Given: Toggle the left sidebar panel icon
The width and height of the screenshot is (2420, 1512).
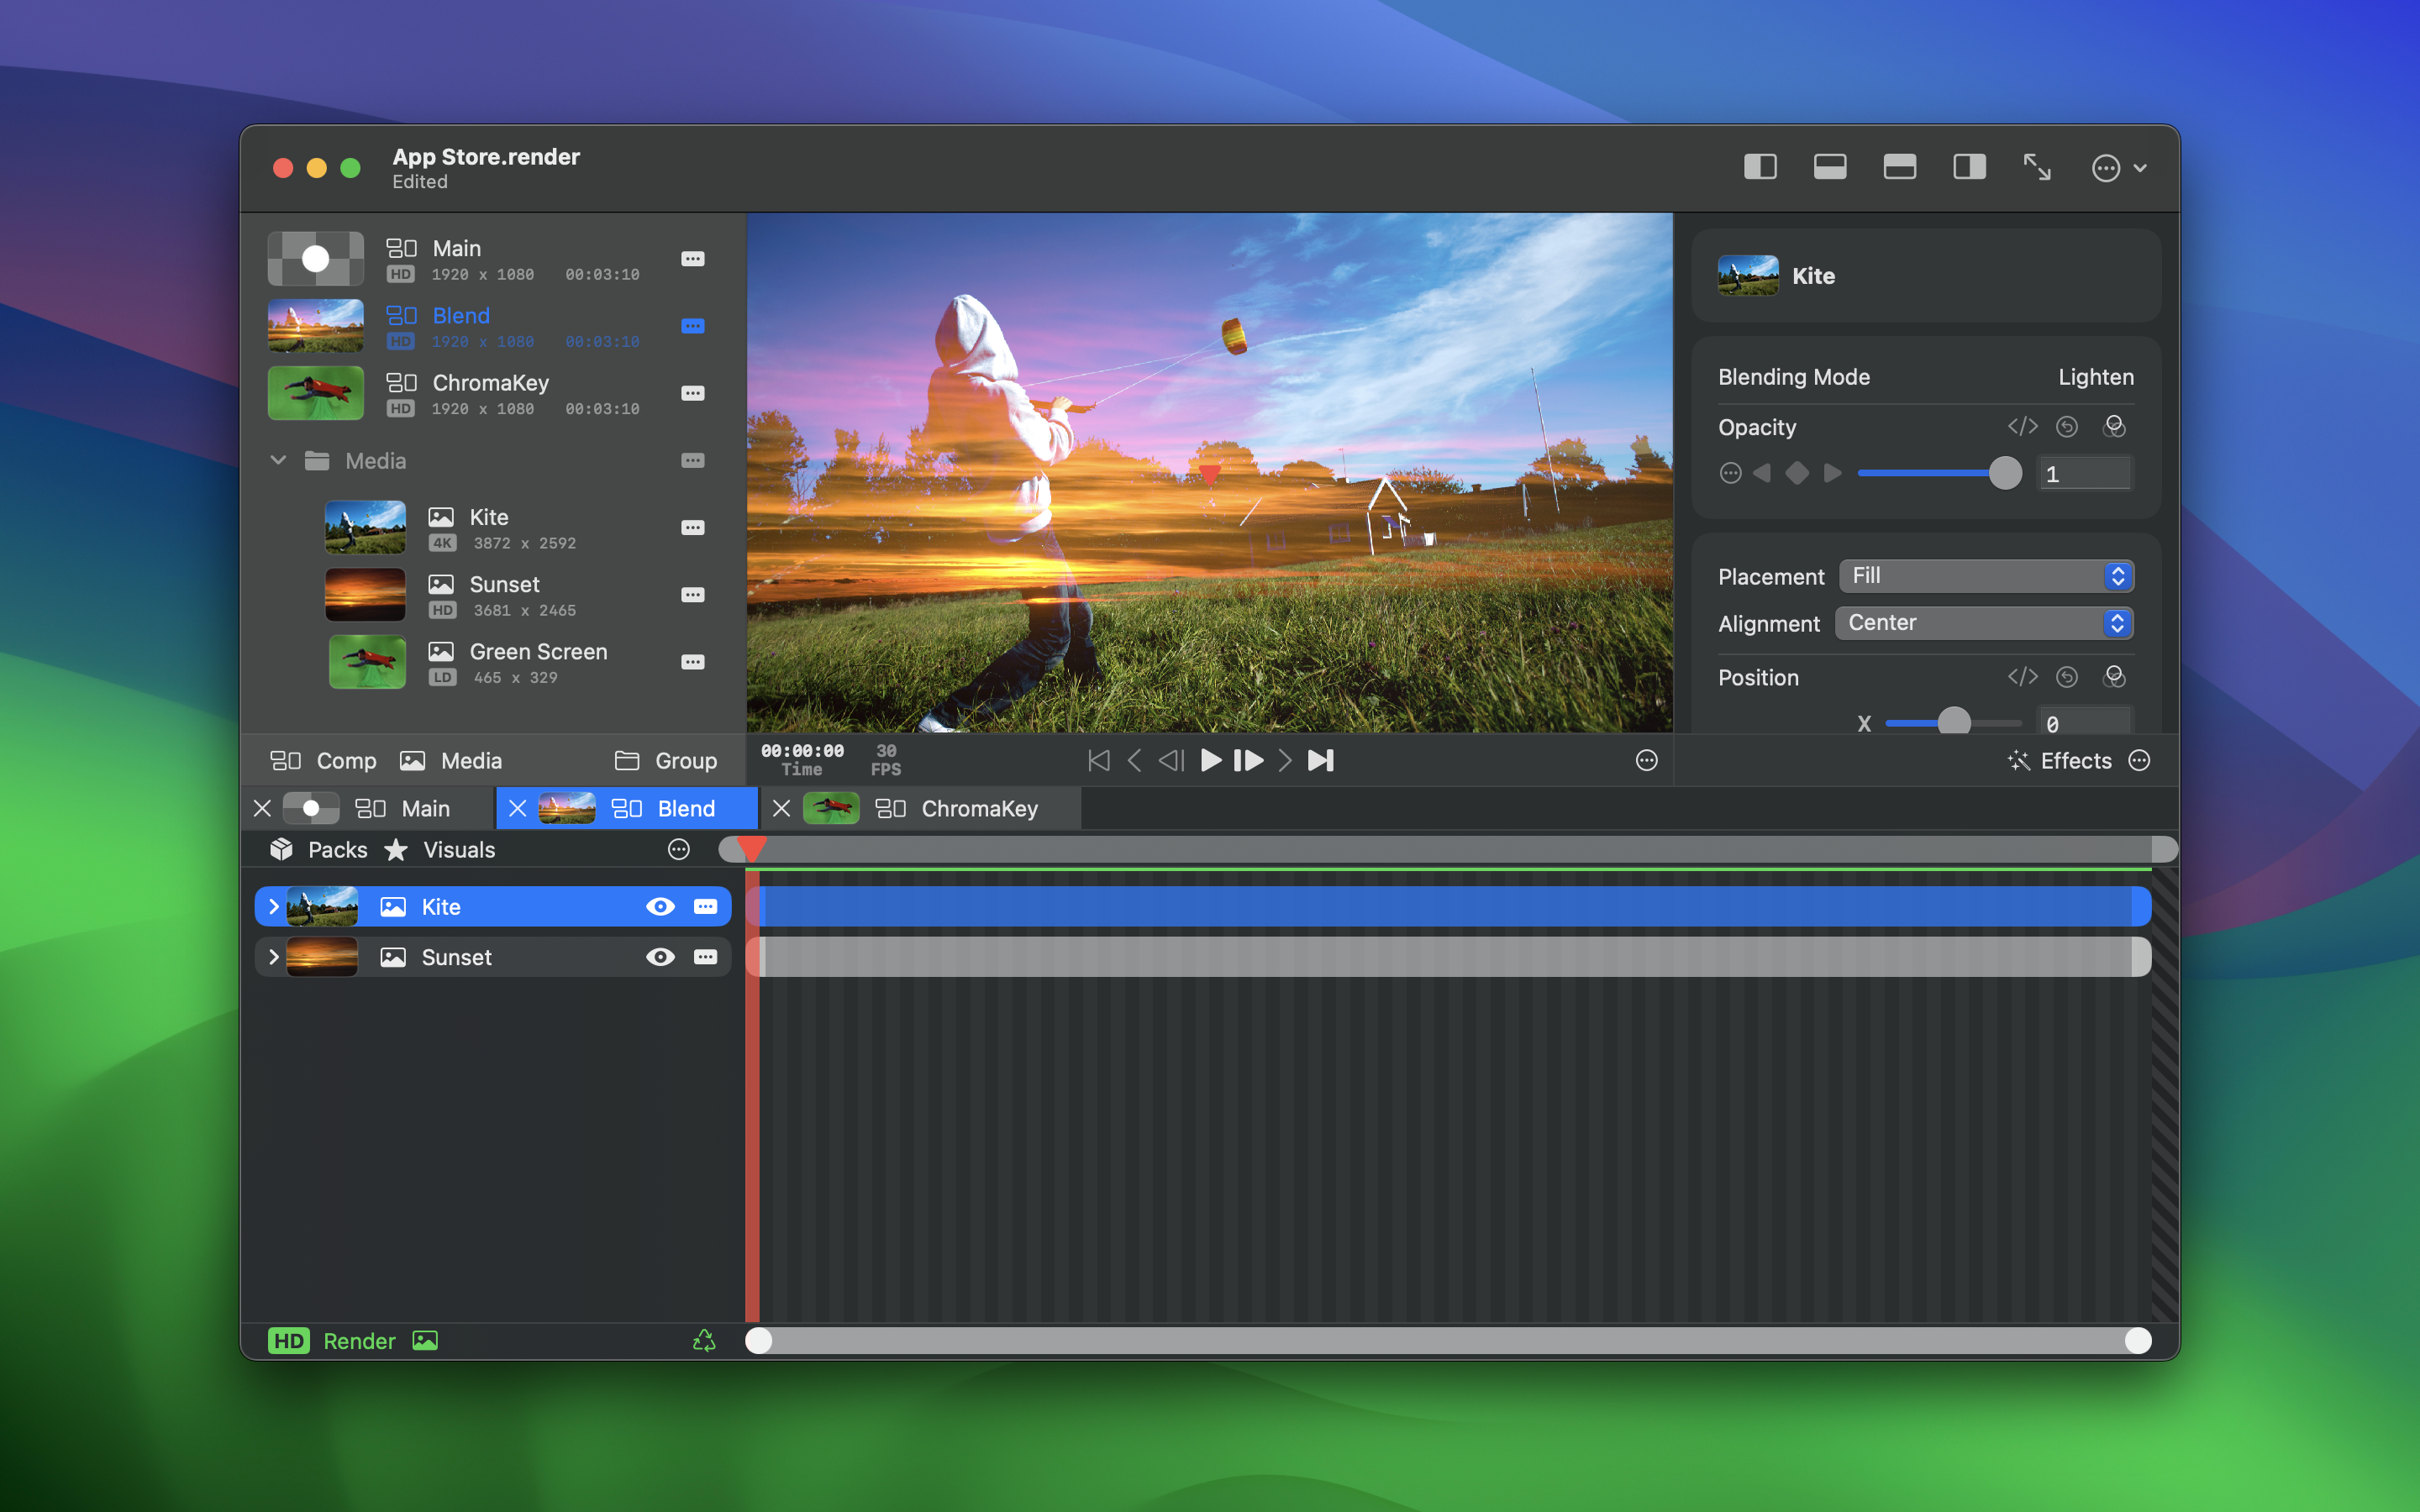Looking at the screenshot, I should [x=1760, y=167].
